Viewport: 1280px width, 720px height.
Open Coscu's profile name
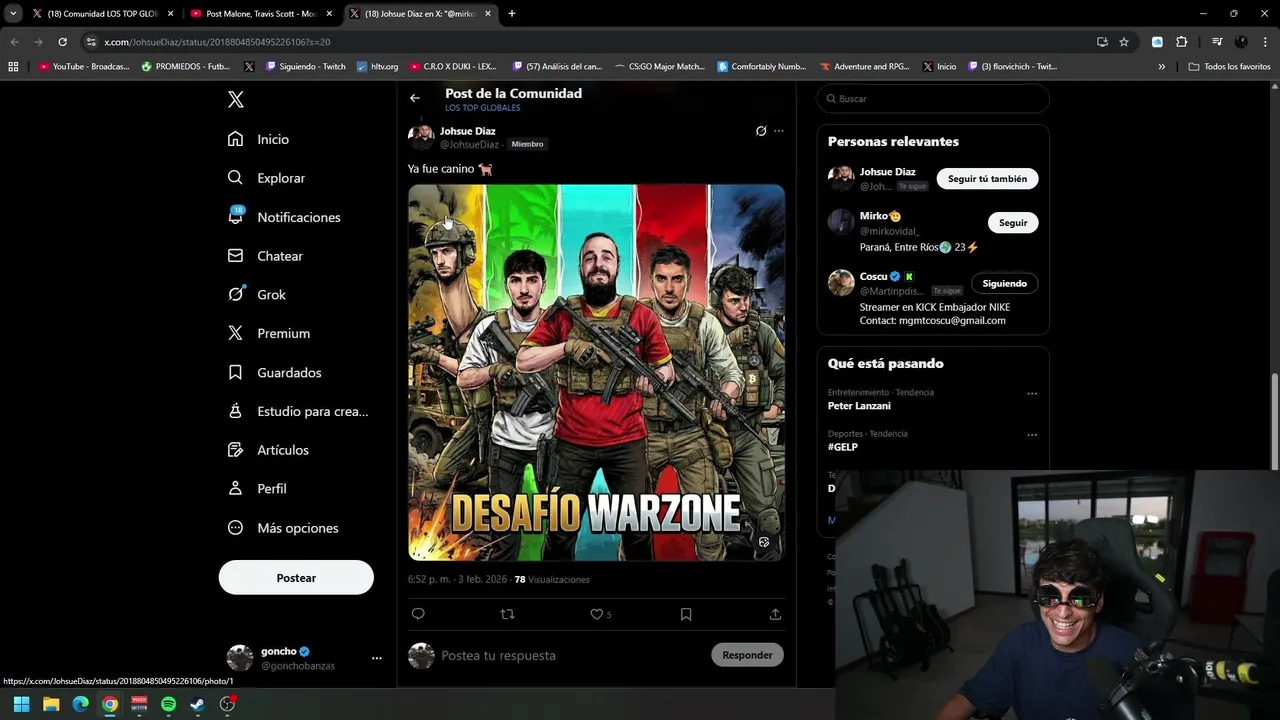[873, 277]
